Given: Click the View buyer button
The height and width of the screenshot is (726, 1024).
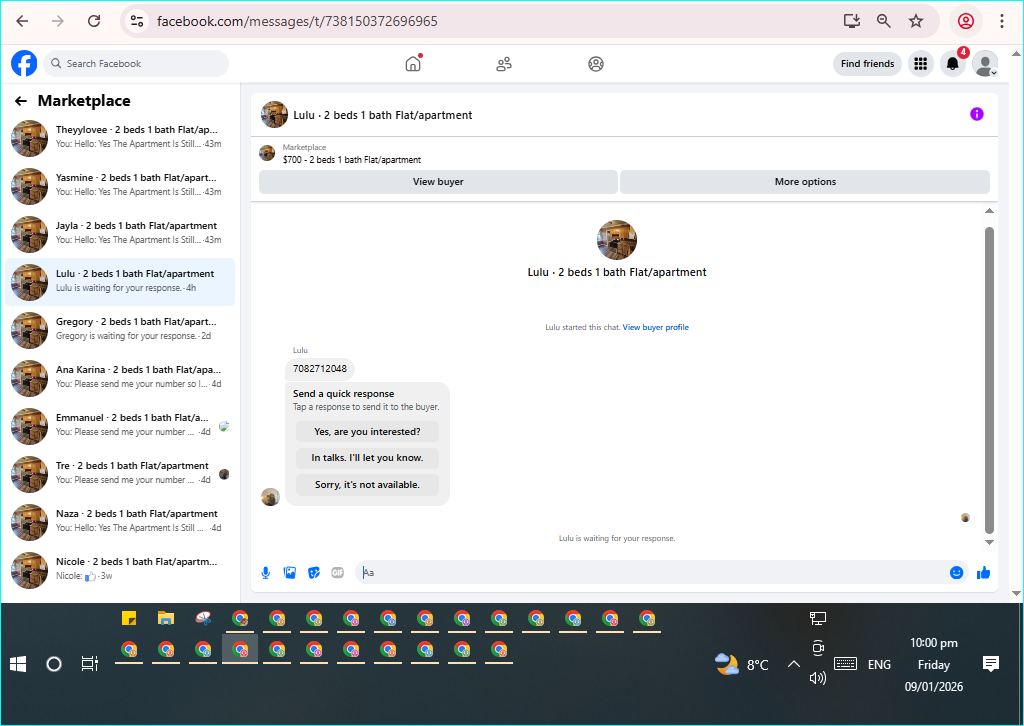Looking at the screenshot, I should 438,182.
